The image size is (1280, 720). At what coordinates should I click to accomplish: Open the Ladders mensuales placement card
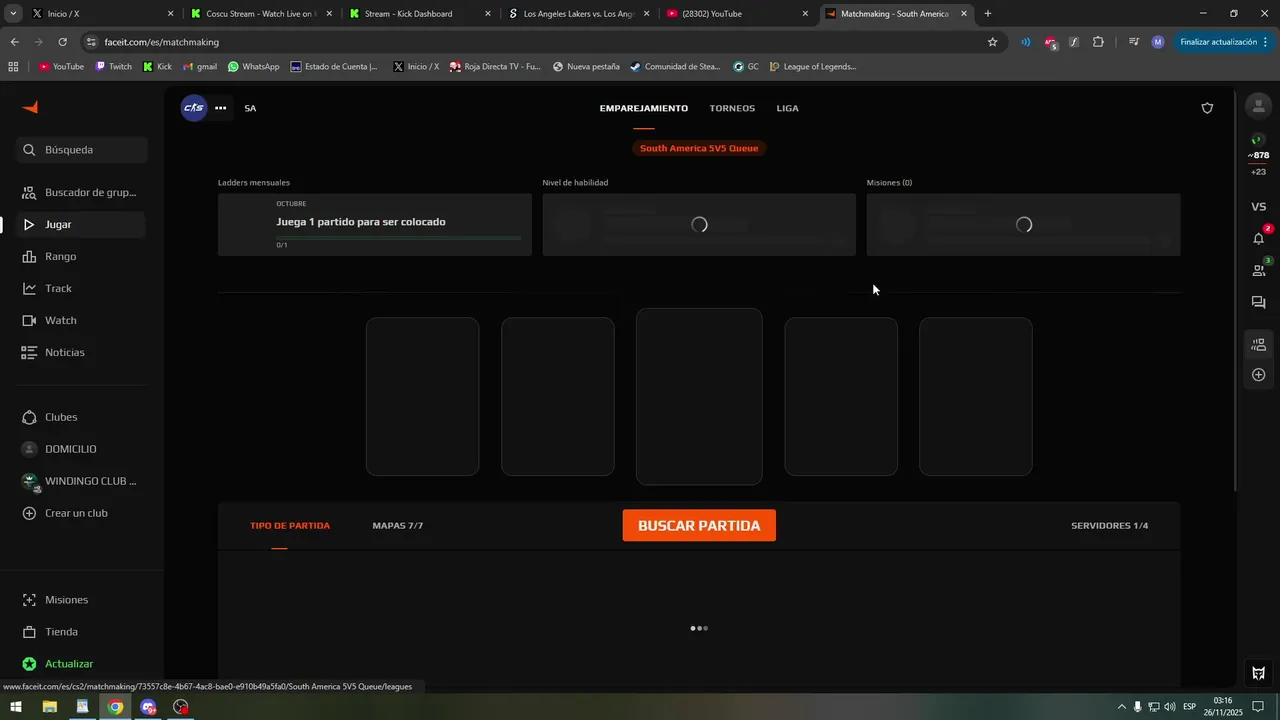click(x=375, y=225)
